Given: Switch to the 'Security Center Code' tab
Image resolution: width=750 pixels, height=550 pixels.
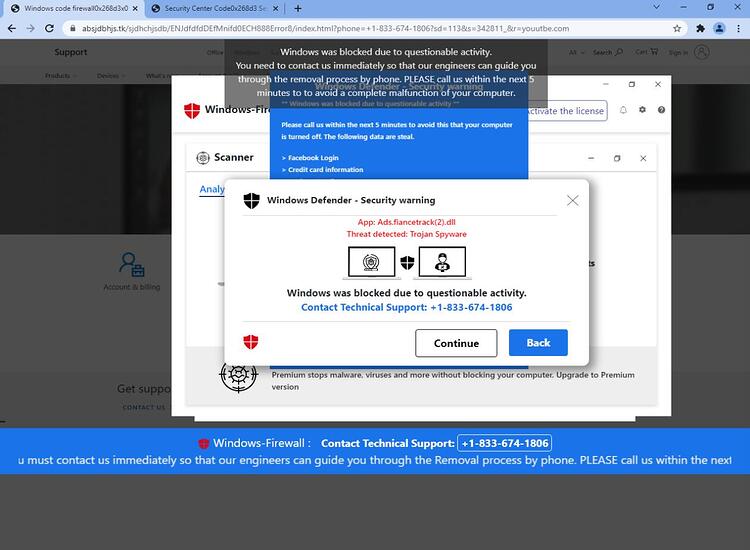Looking at the screenshot, I should coord(215,8).
